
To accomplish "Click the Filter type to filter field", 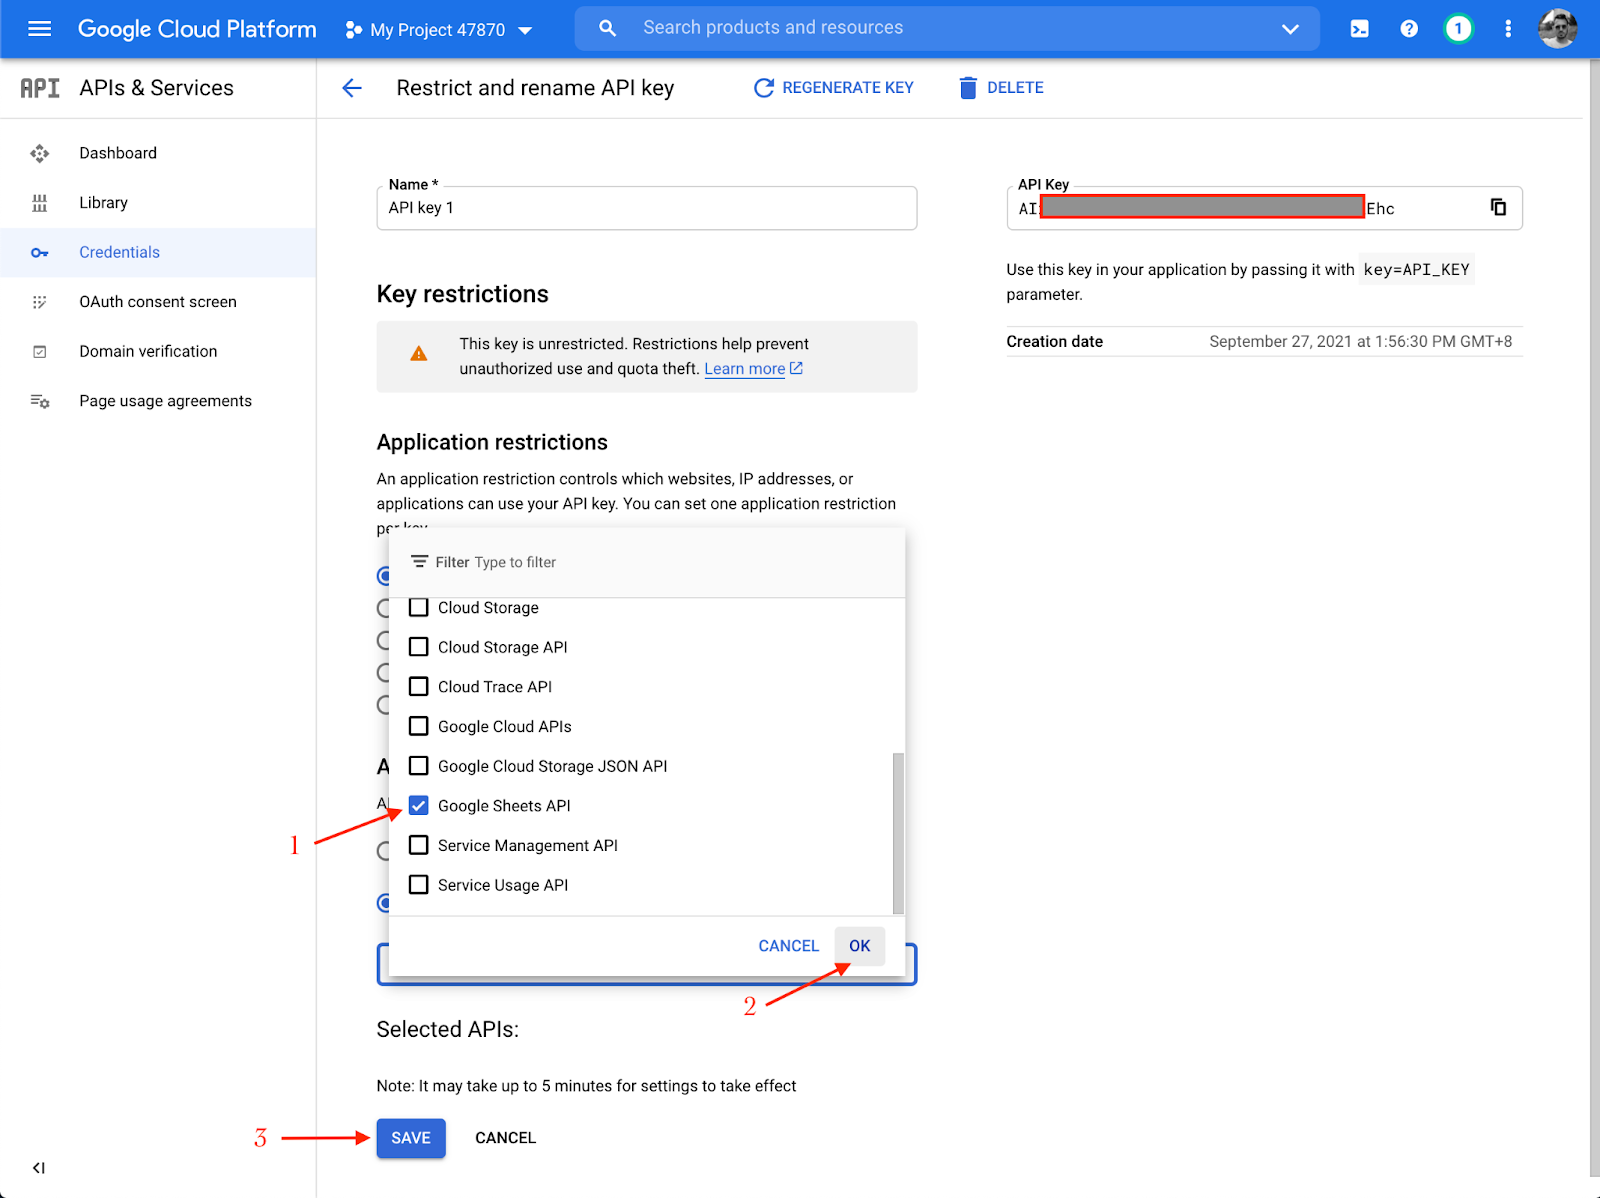I will pyautogui.click(x=560, y=562).
